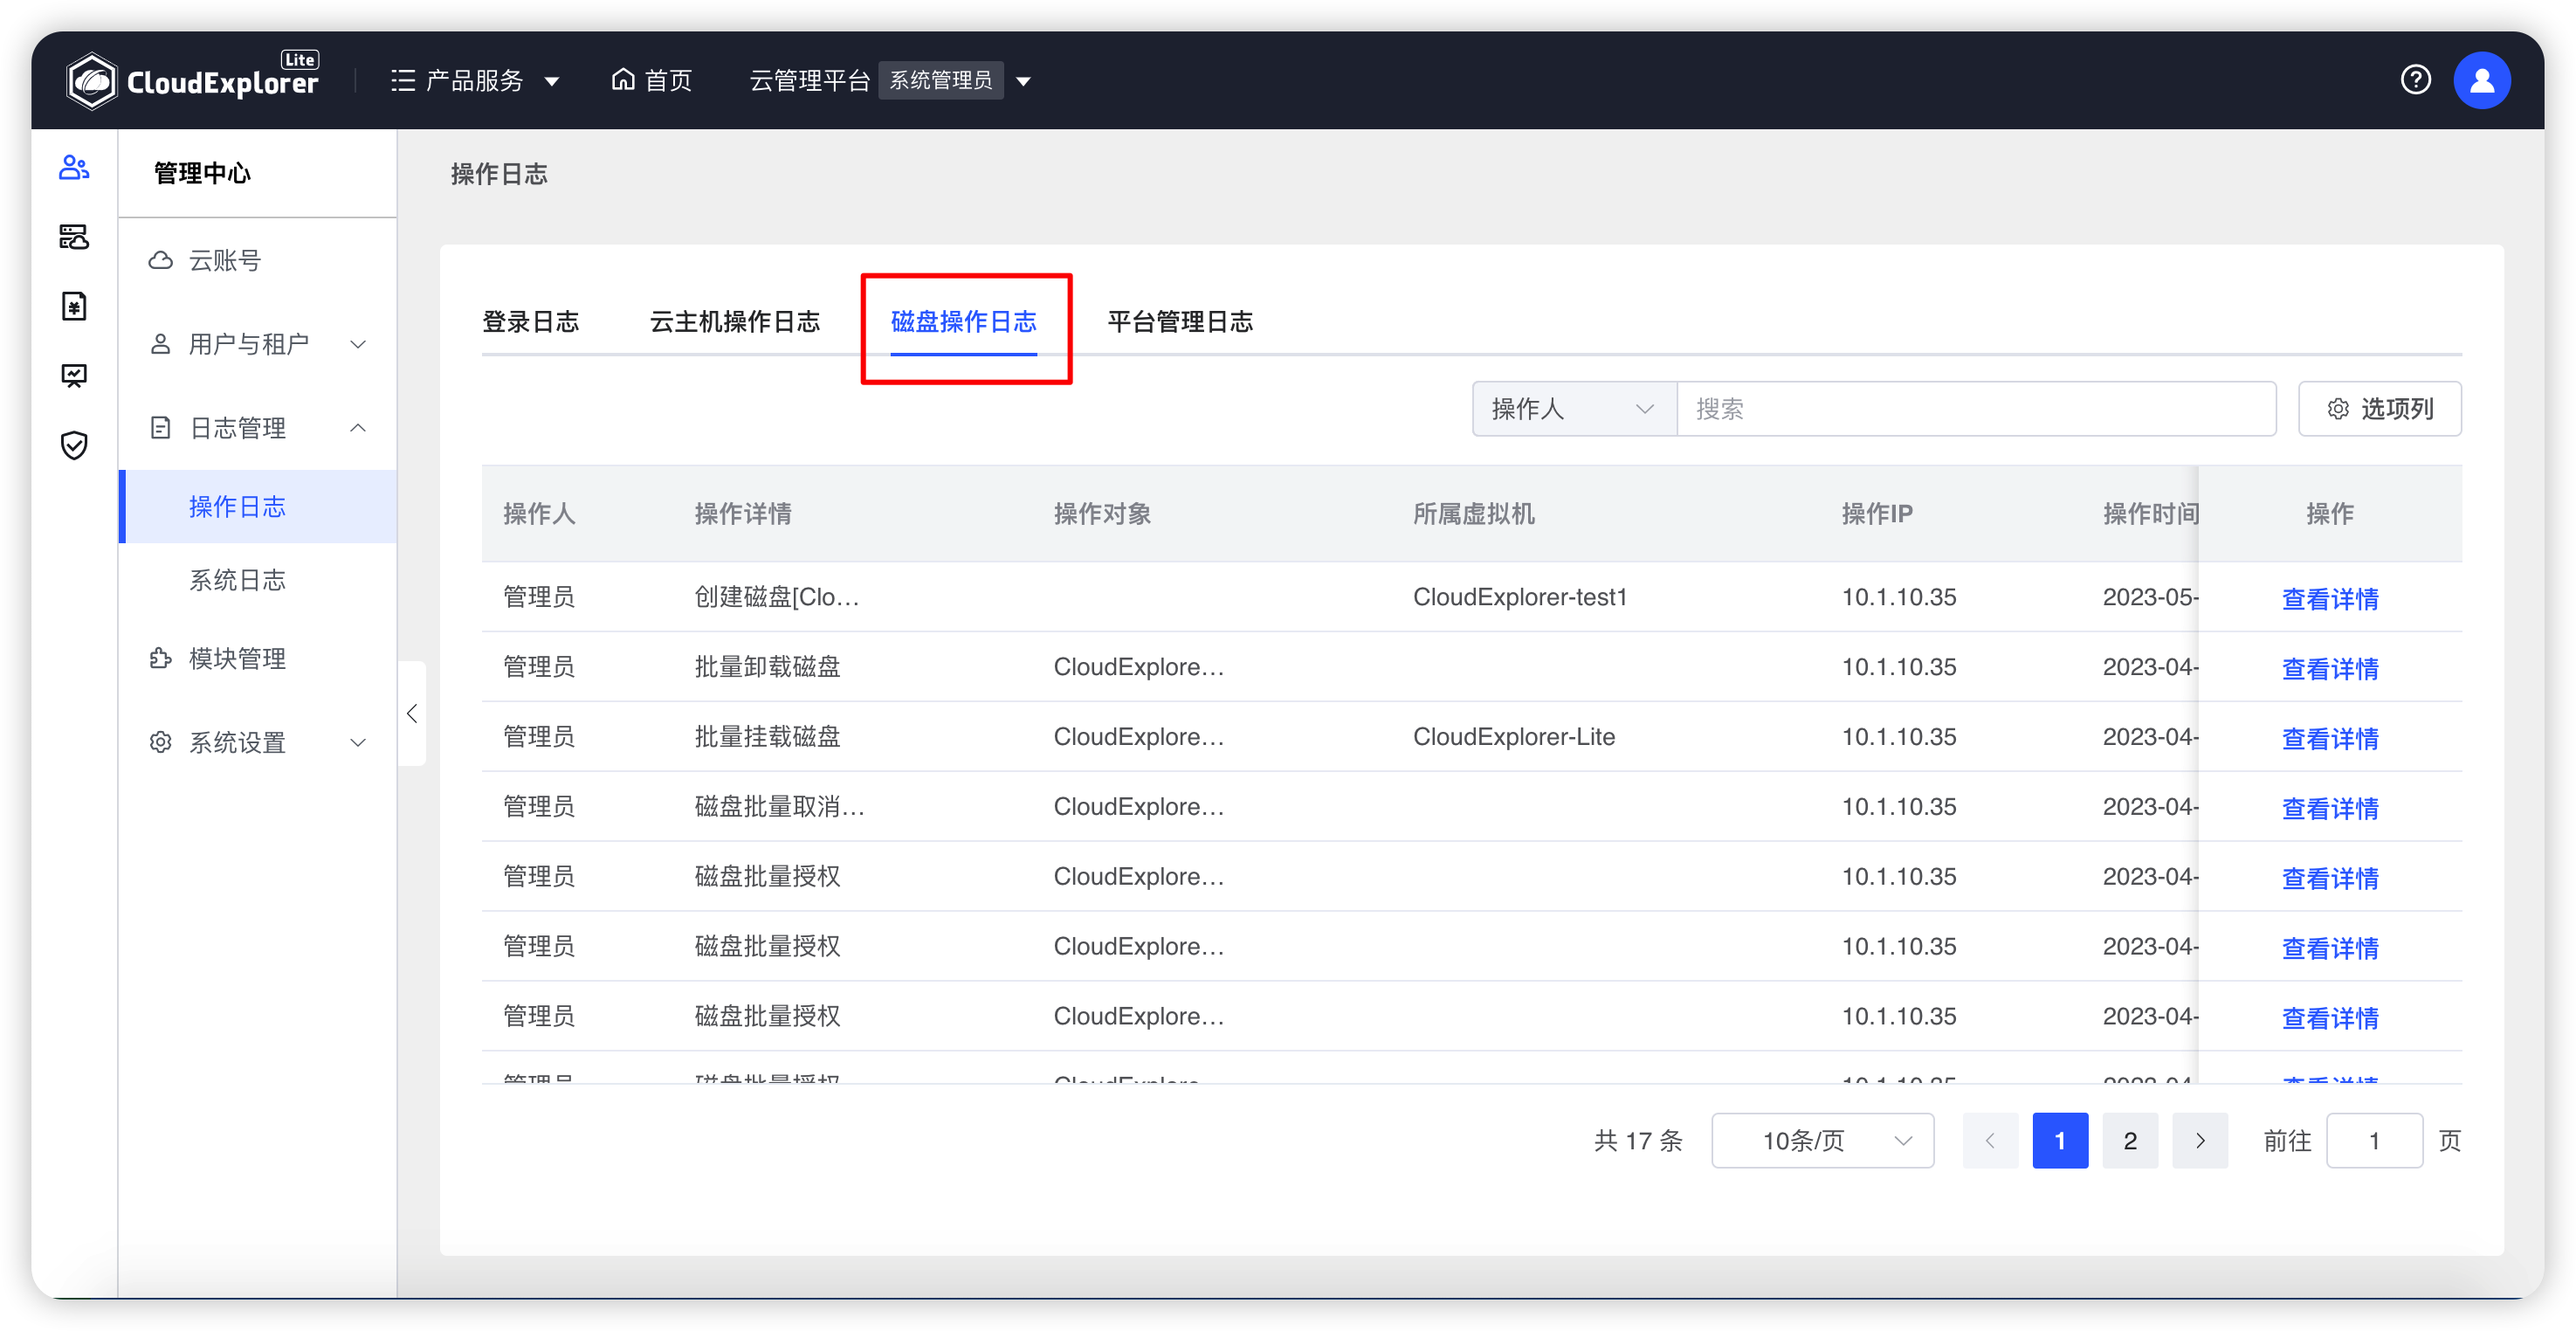Click the next page arrow

click(x=2200, y=1140)
